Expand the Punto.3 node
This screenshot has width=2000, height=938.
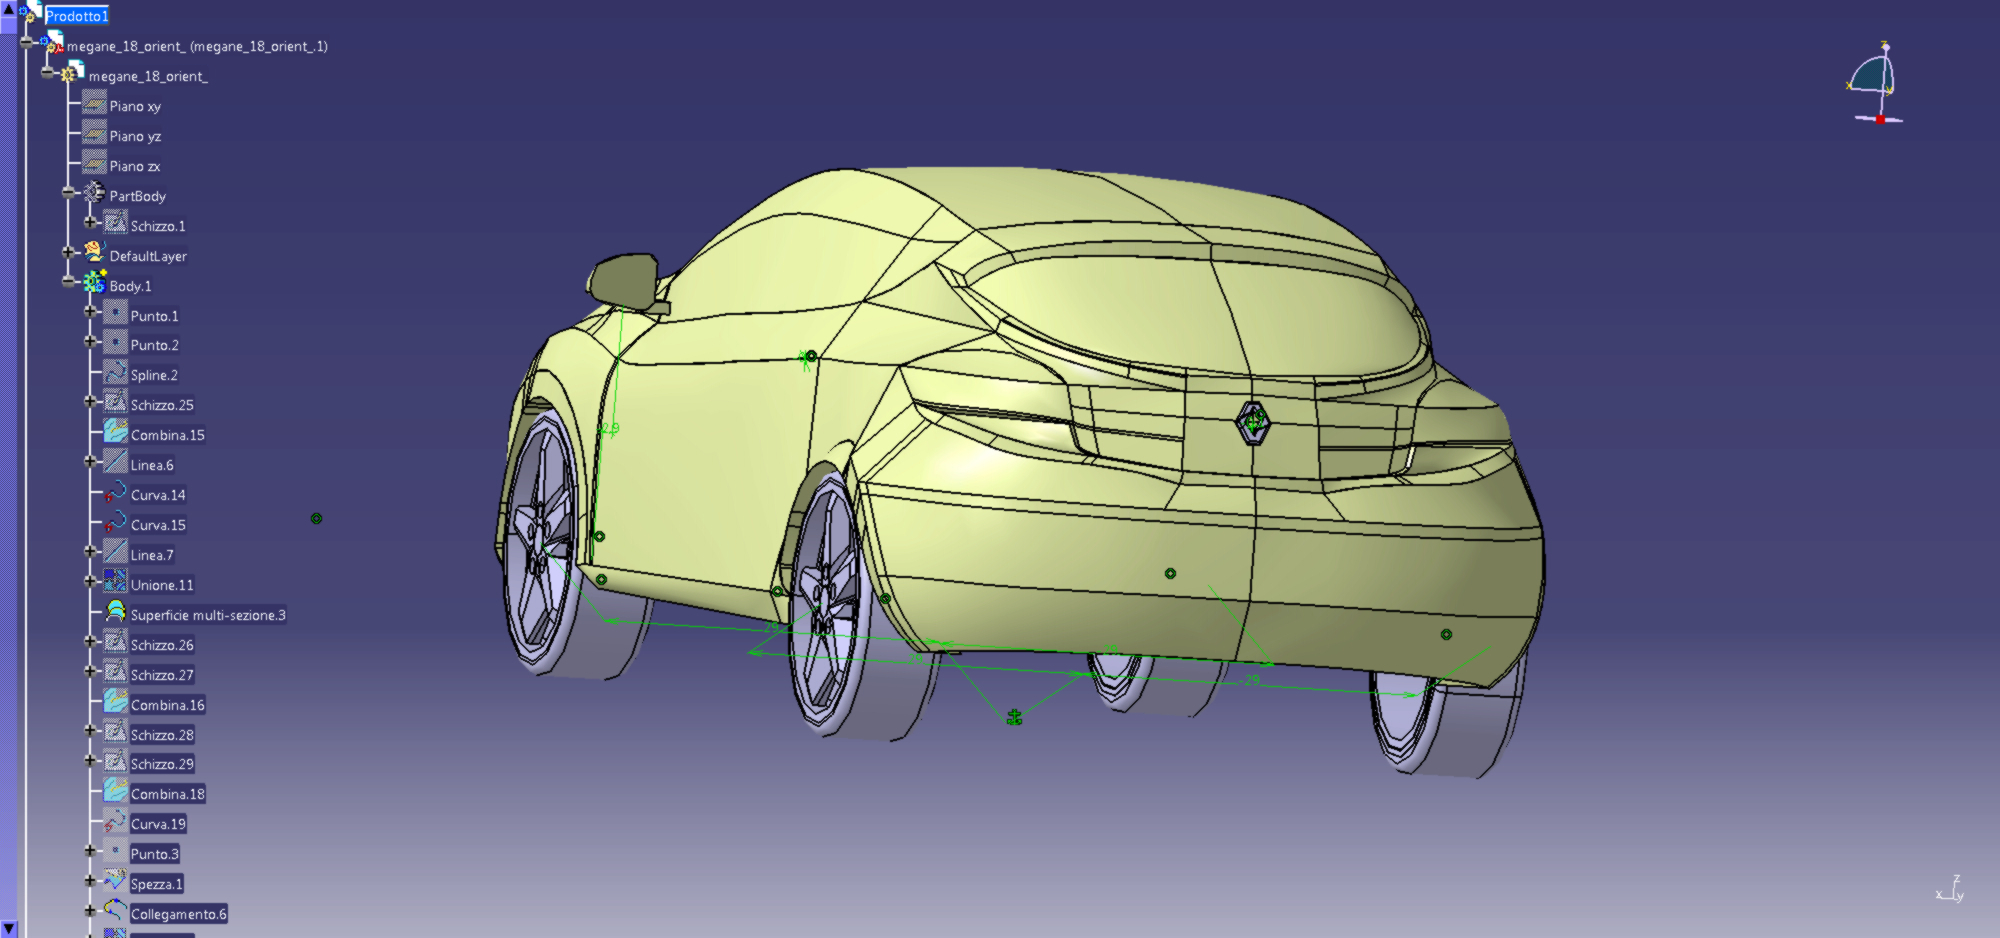point(90,851)
